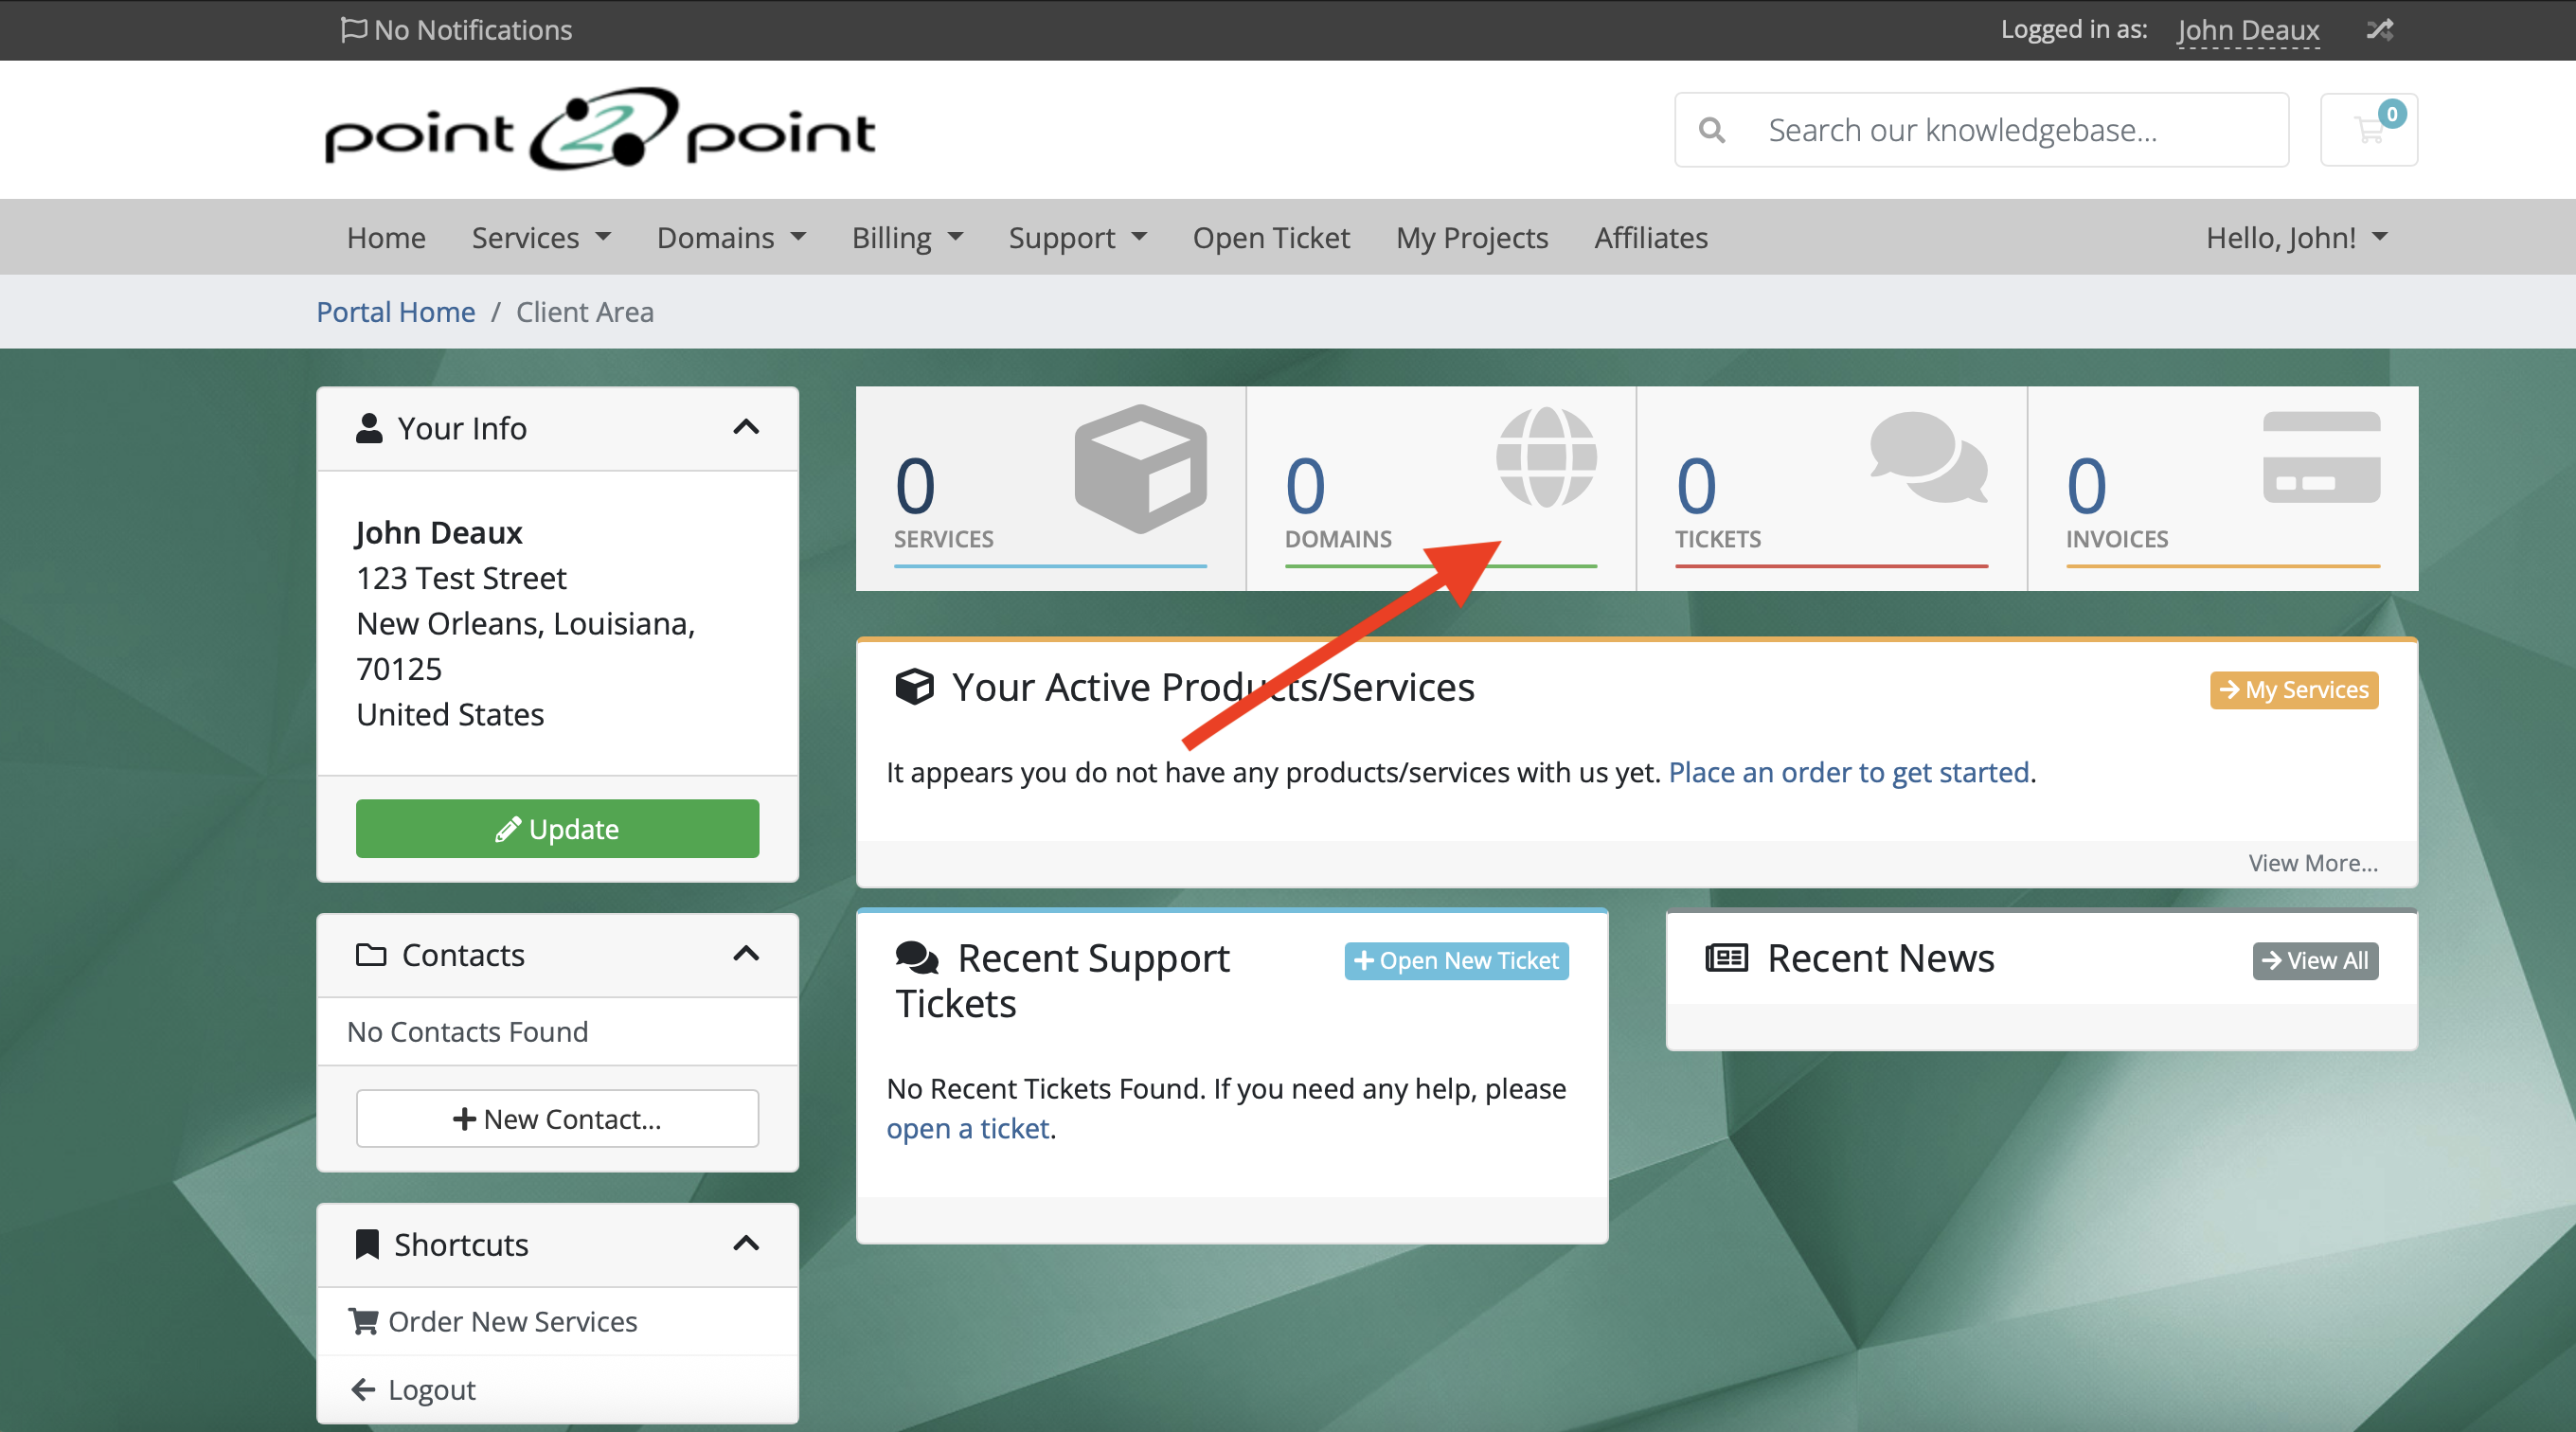Click the Services cube icon tile
The width and height of the screenshot is (2576, 1432).
point(1140,467)
